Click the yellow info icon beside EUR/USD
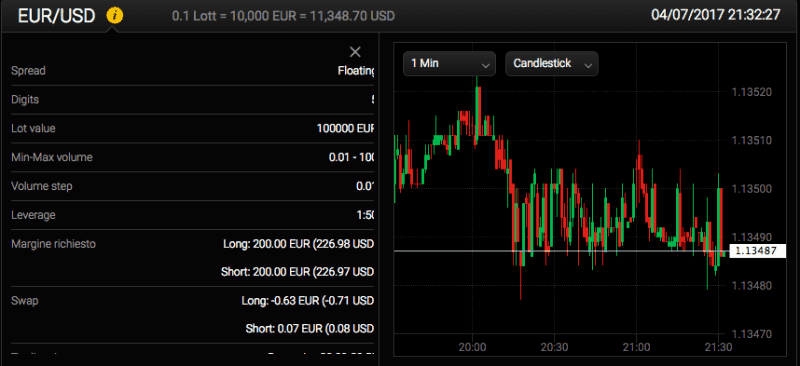 tap(114, 16)
